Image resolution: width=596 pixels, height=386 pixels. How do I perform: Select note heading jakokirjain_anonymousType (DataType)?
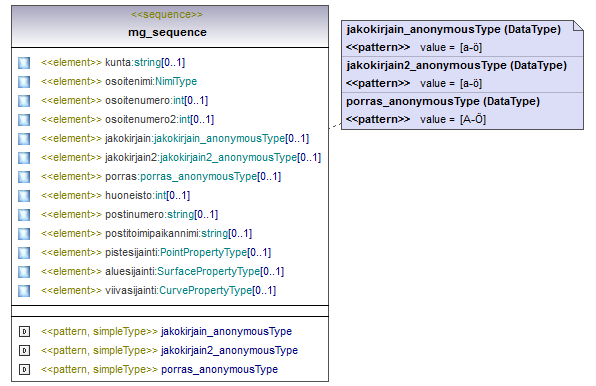point(453,29)
